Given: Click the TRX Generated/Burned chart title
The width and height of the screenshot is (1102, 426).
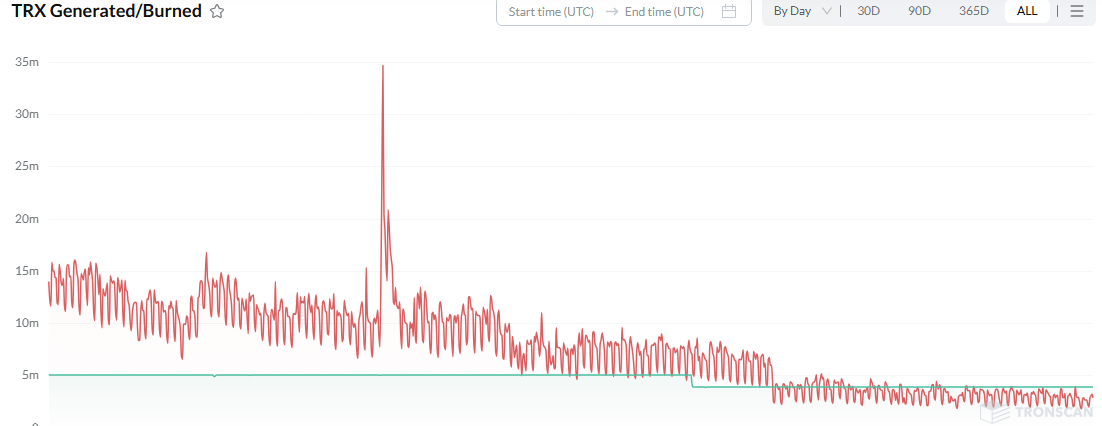Looking at the screenshot, I should pyautogui.click(x=106, y=11).
